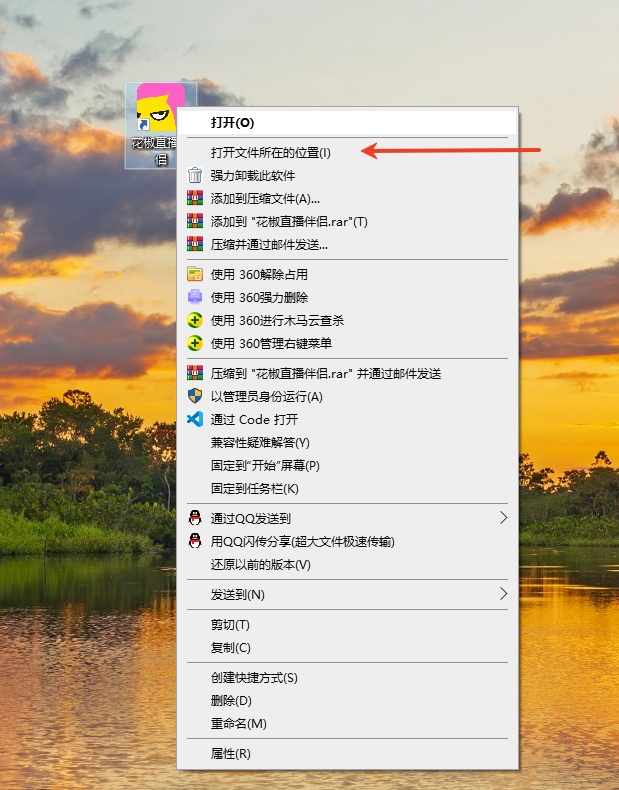
Task: Select 压缩并通过邮件发送... entry
Action: click(x=347, y=245)
